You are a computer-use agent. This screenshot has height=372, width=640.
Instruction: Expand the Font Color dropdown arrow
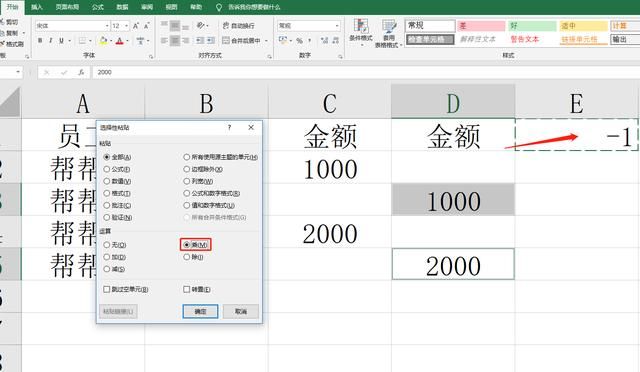tap(127, 41)
